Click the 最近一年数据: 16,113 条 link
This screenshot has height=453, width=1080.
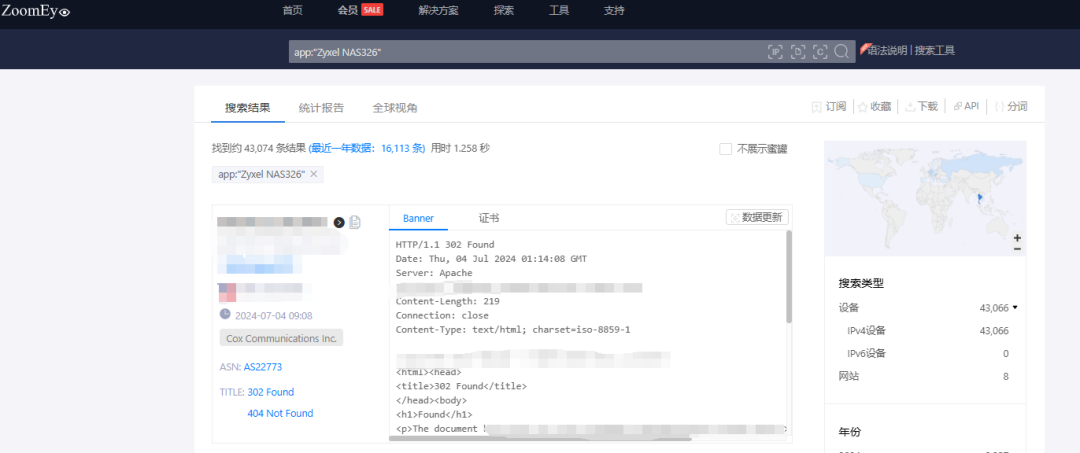(x=367, y=148)
